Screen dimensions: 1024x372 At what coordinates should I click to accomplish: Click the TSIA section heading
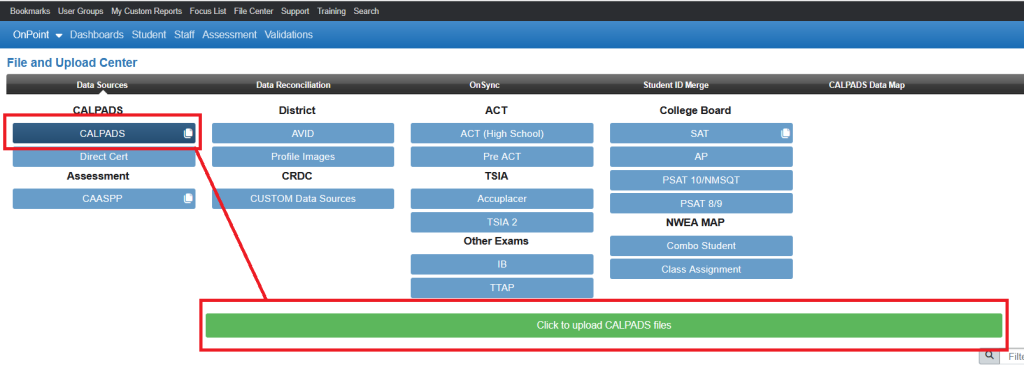click(496, 176)
